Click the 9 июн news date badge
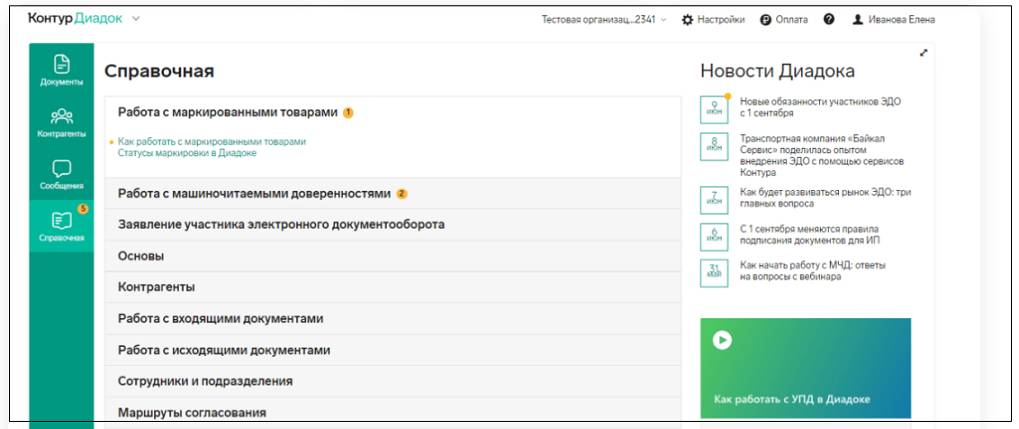Screen dimensions: 1019x429 coord(714,109)
